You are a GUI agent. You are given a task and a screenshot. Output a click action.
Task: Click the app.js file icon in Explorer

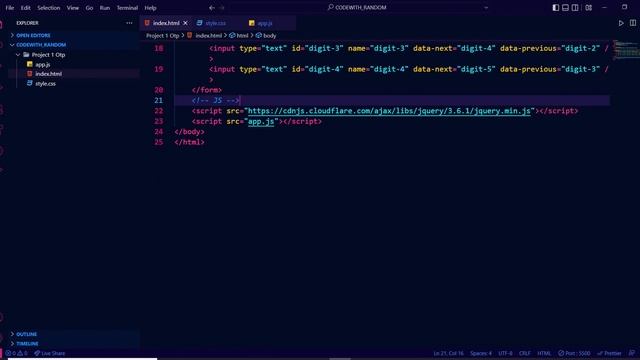[30, 64]
